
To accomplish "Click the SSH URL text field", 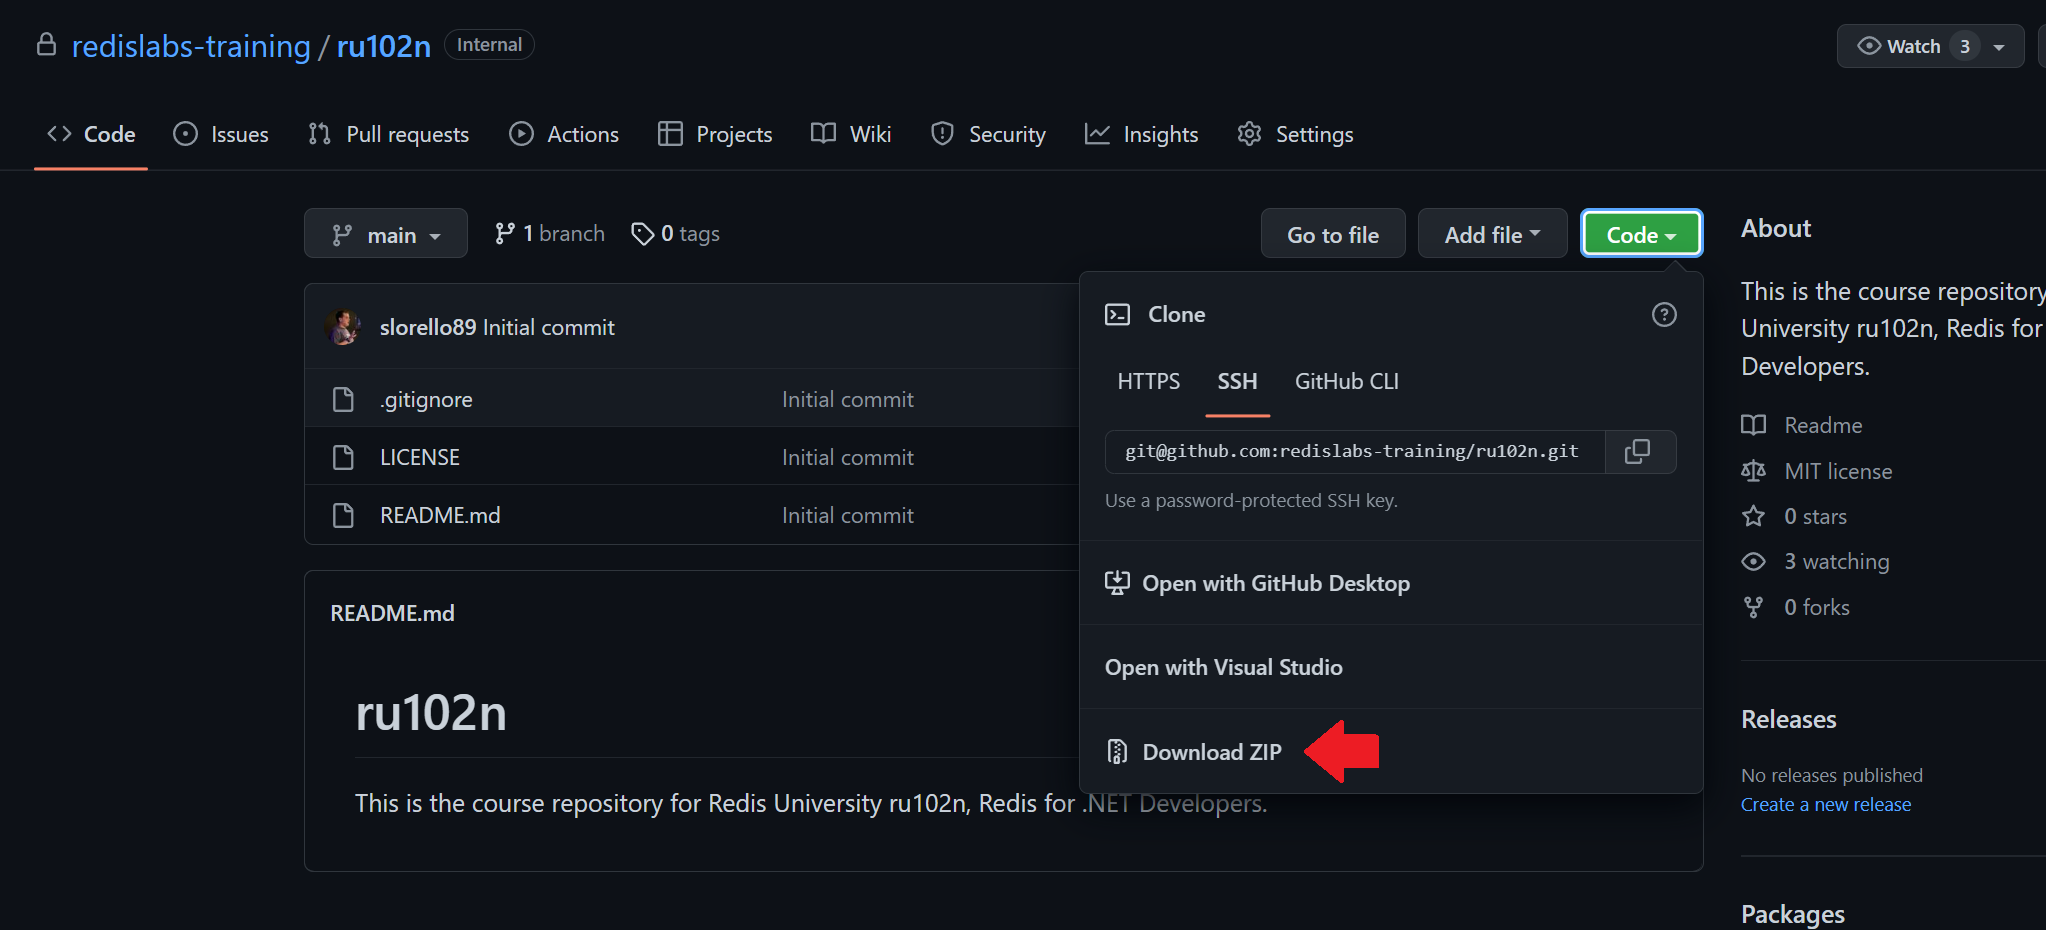I will [x=1355, y=451].
